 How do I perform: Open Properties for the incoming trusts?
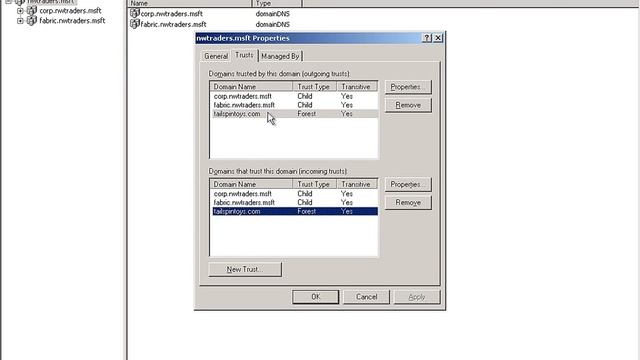(408, 184)
